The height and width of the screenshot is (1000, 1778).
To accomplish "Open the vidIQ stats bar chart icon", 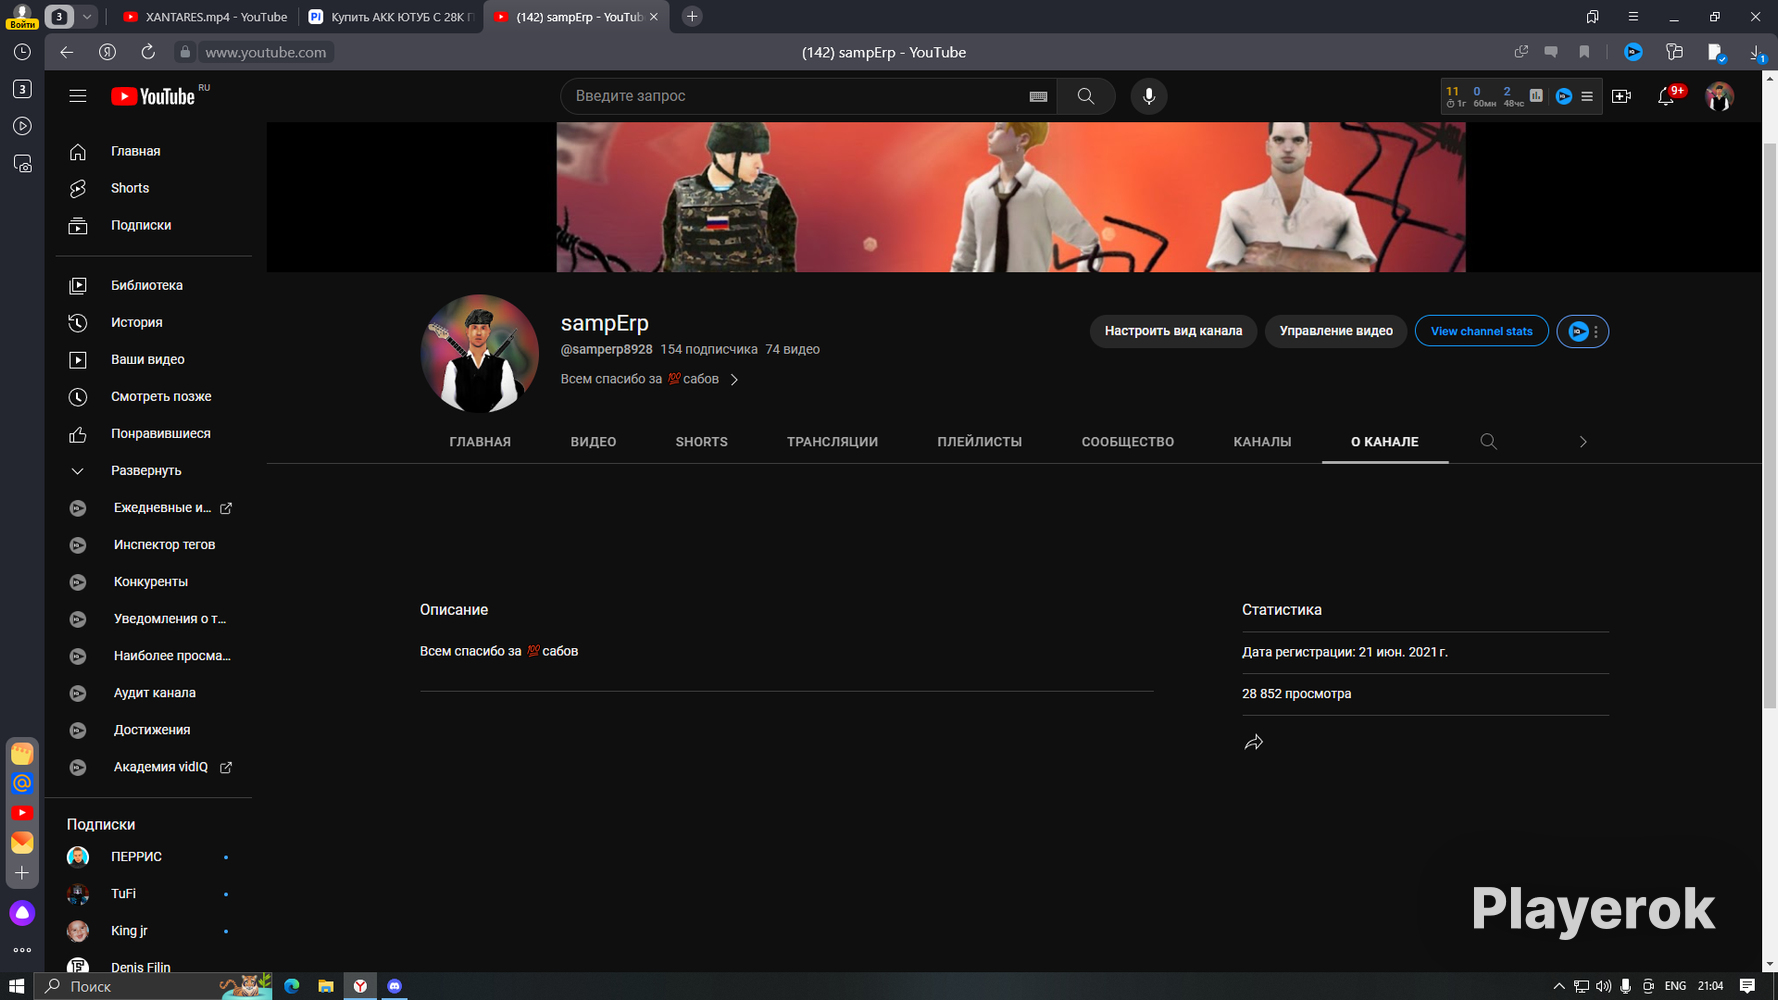I will [x=1536, y=96].
